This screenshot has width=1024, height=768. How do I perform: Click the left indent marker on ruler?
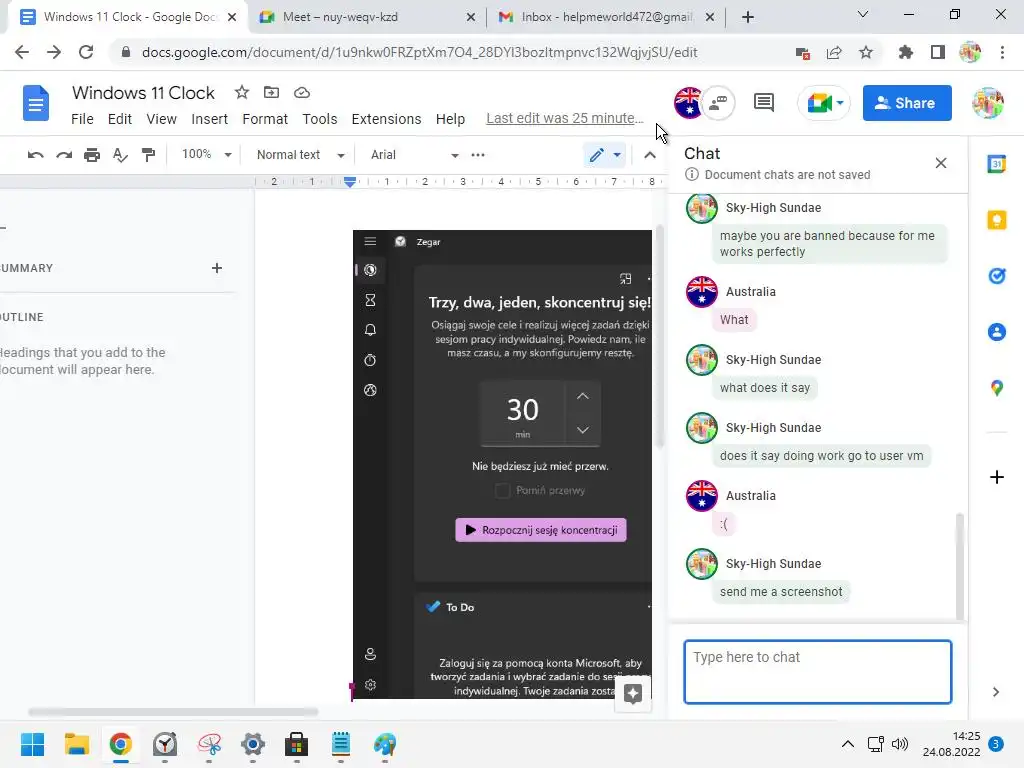pyautogui.click(x=350, y=182)
